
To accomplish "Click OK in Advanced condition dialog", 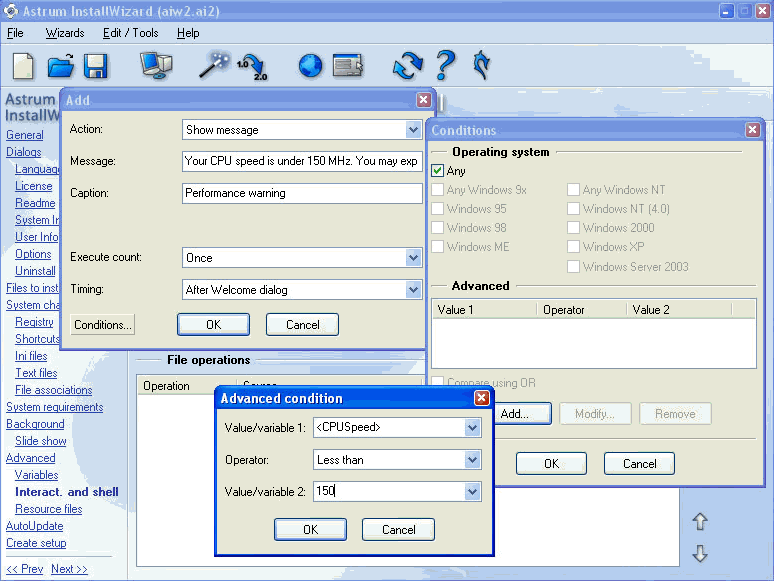I will (x=310, y=530).
